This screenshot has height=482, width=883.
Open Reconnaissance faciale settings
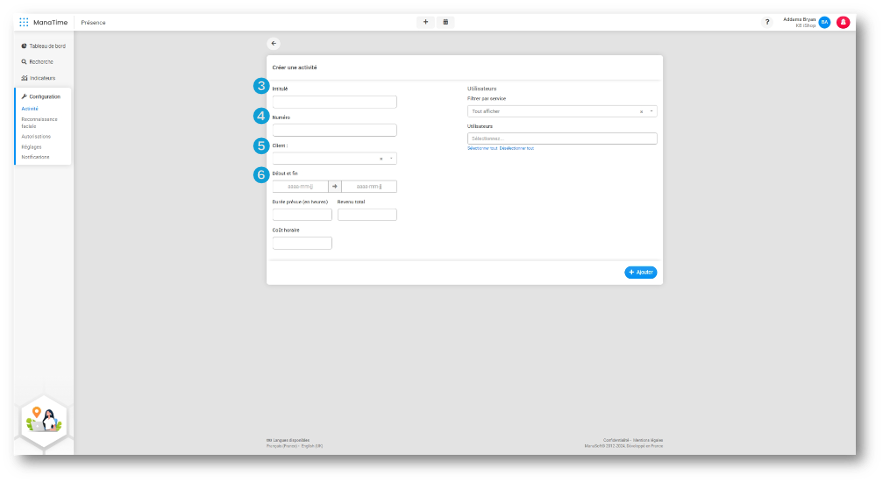pyautogui.click(x=39, y=123)
